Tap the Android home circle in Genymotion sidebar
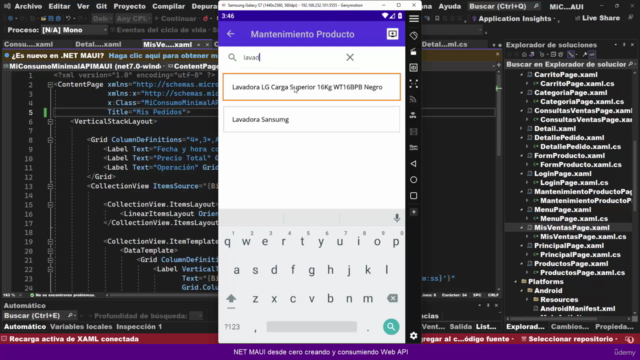Image resolution: width=640 pixels, height=360 pixels. pos(413,180)
